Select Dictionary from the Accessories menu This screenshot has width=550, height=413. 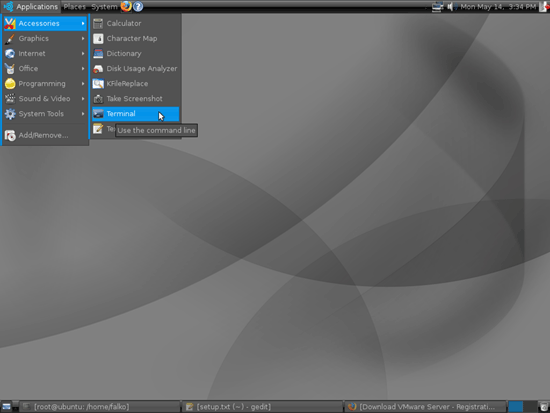(135, 54)
